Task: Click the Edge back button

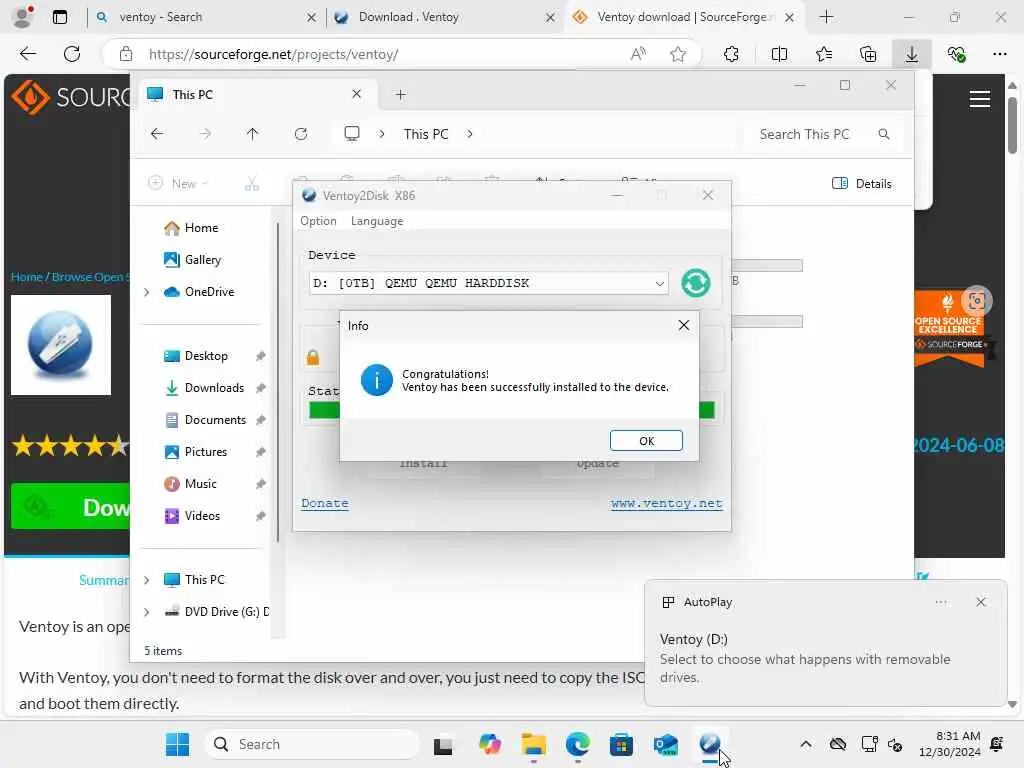Action: 27,54
